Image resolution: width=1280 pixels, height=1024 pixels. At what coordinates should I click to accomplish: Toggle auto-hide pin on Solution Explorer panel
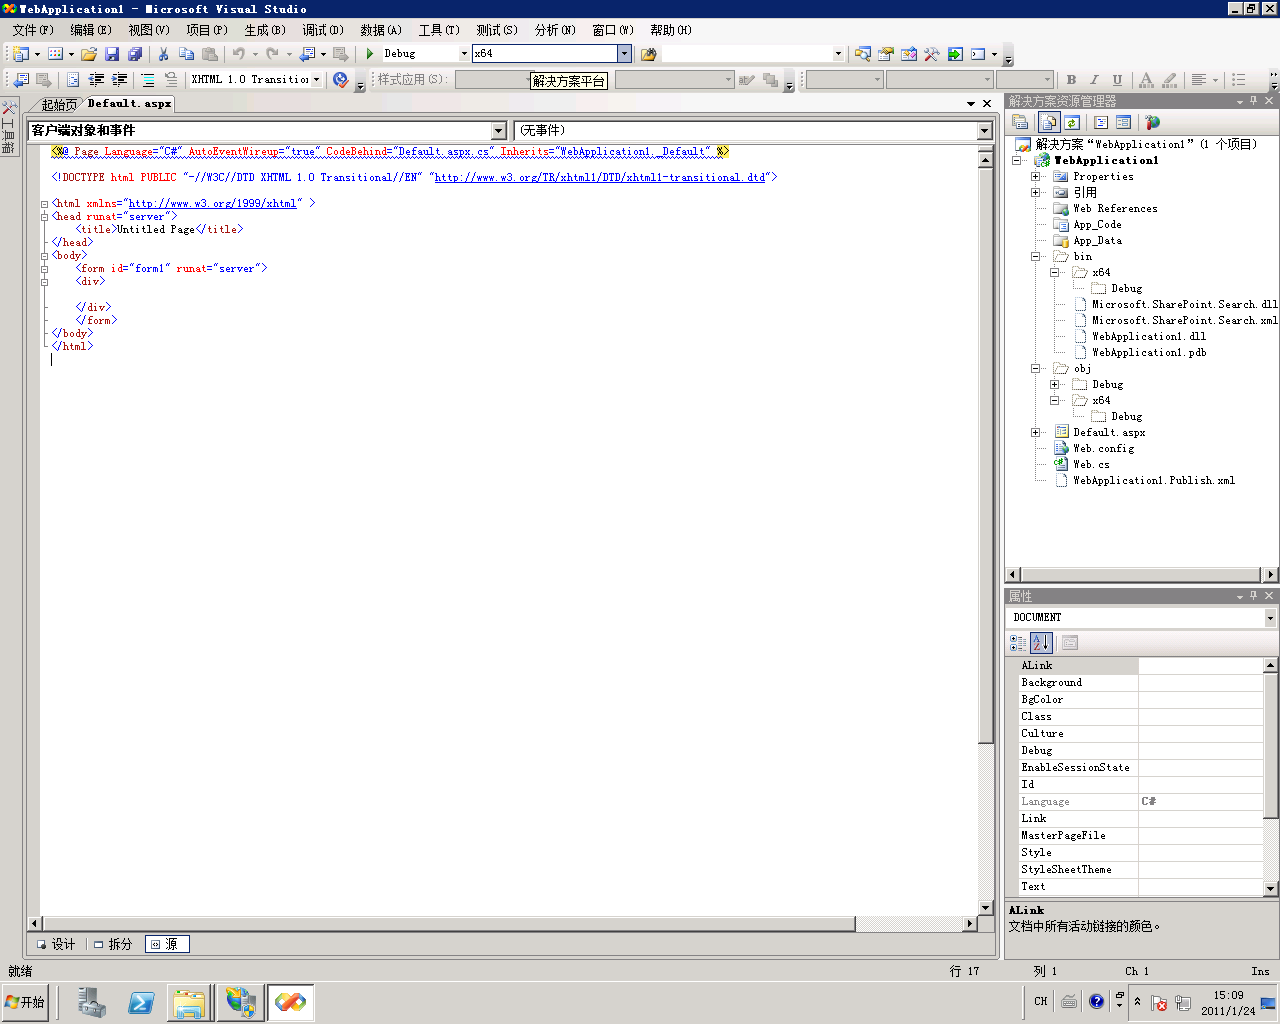coord(1254,101)
